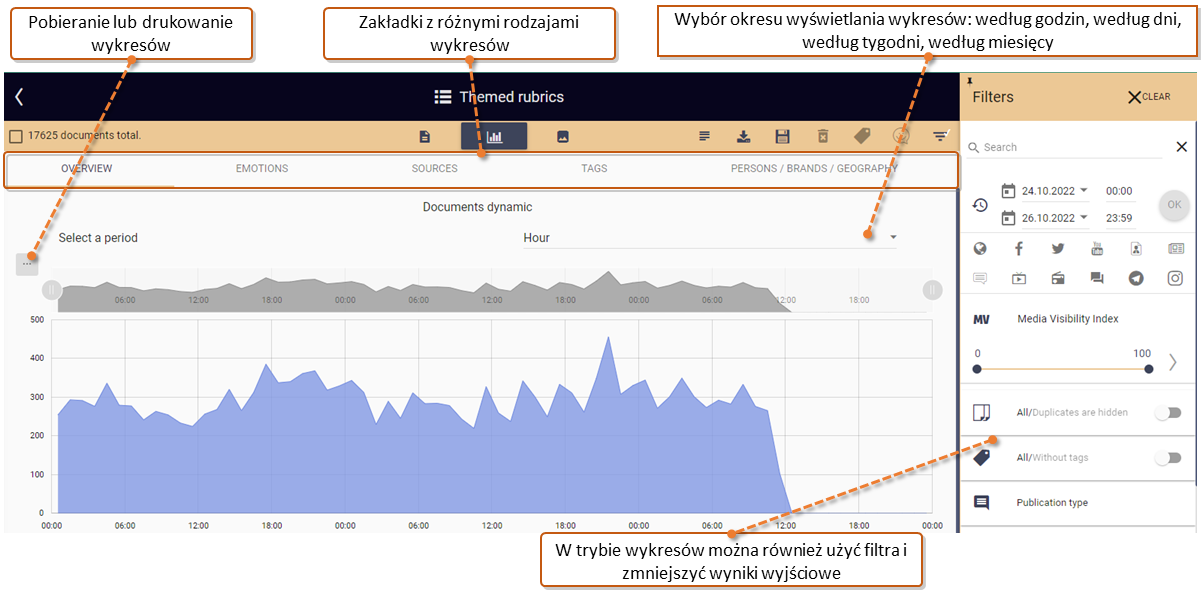Image resolution: width=1202 pixels, height=591 pixels.
Task: Open the filter settings icon in toolbar
Action: (x=940, y=136)
